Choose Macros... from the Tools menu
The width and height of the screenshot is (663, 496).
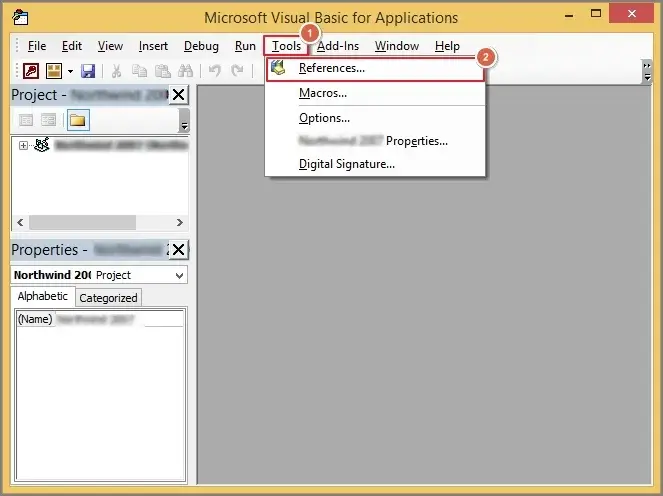pyautogui.click(x=375, y=93)
